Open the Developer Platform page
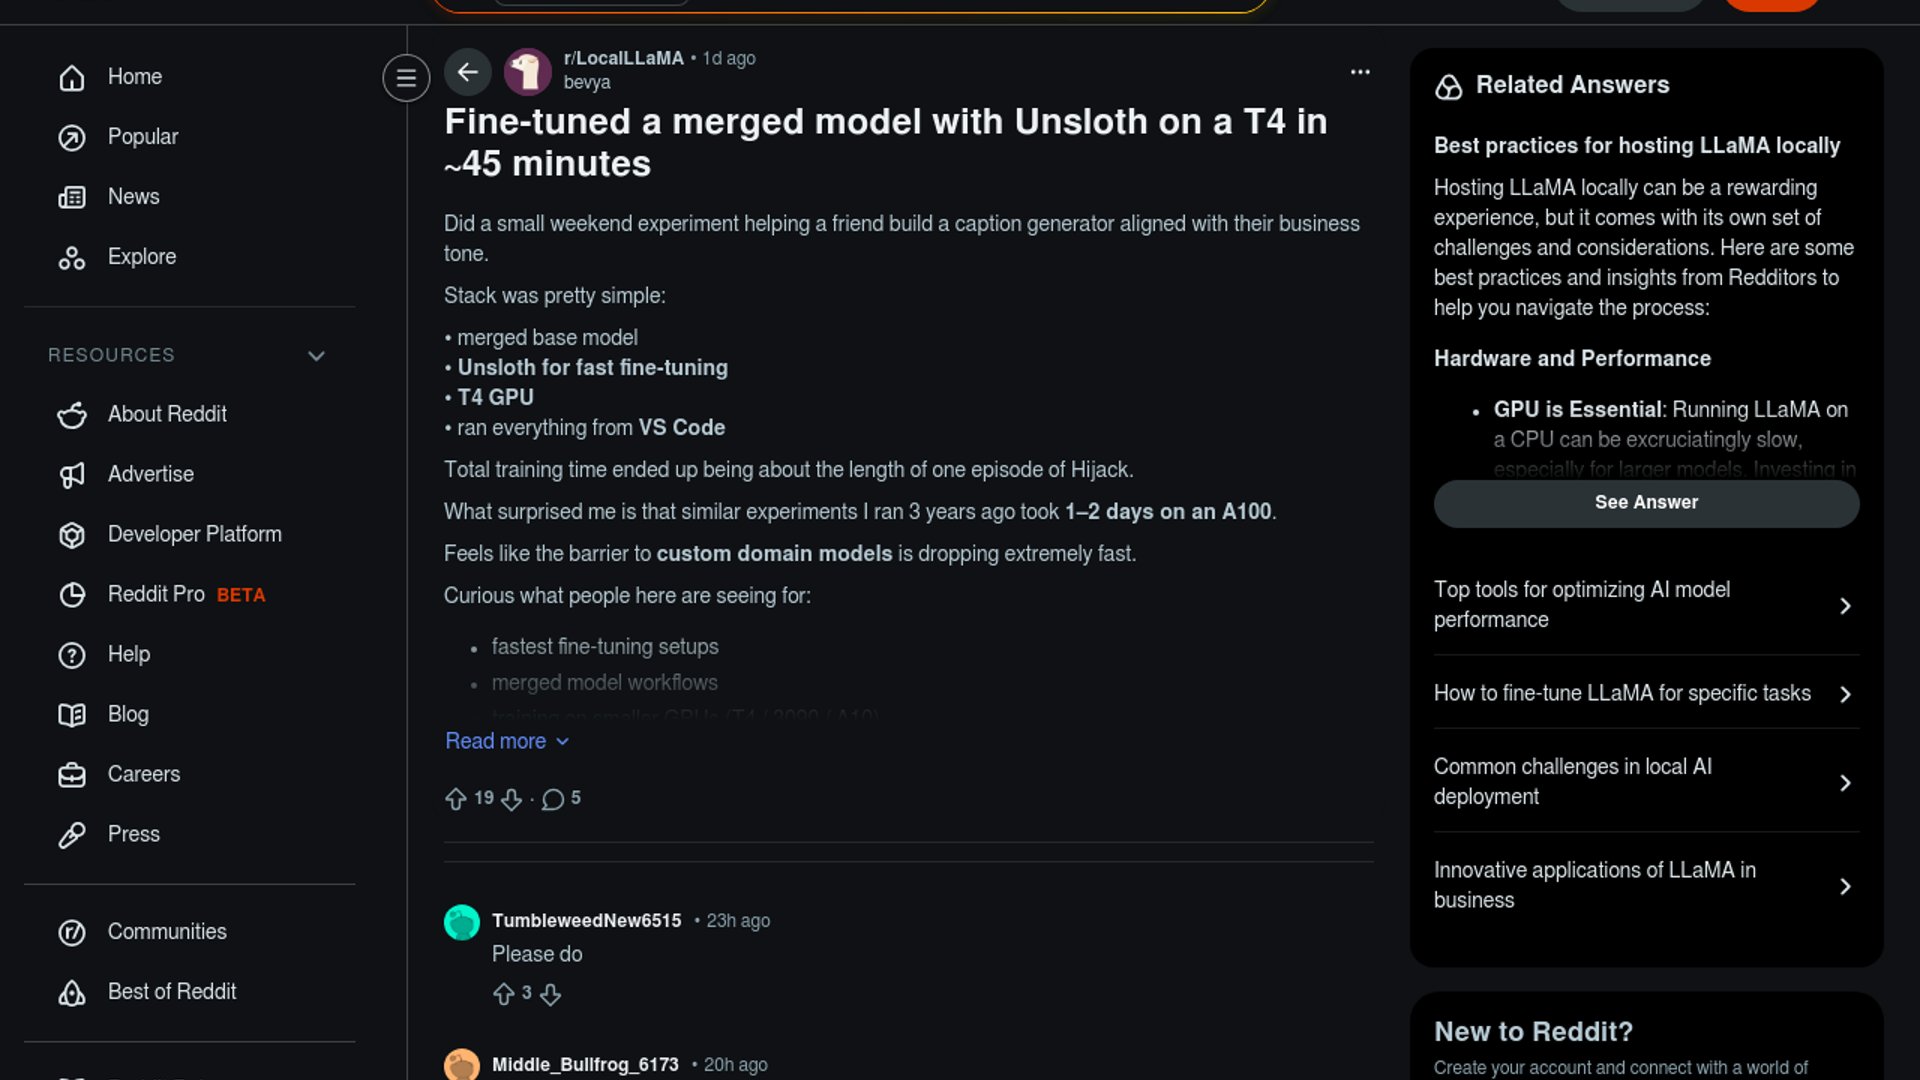Image resolution: width=1920 pixels, height=1080 pixels. (194, 535)
